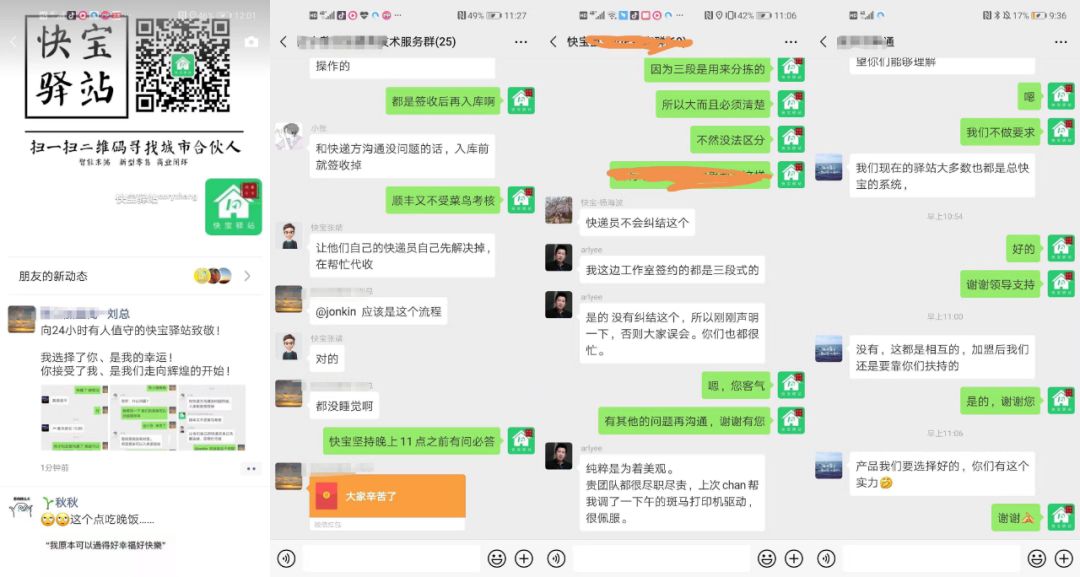Open the camera icon on Moments cover
This screenshot has height=577, width=1080.
pos(251,42)
